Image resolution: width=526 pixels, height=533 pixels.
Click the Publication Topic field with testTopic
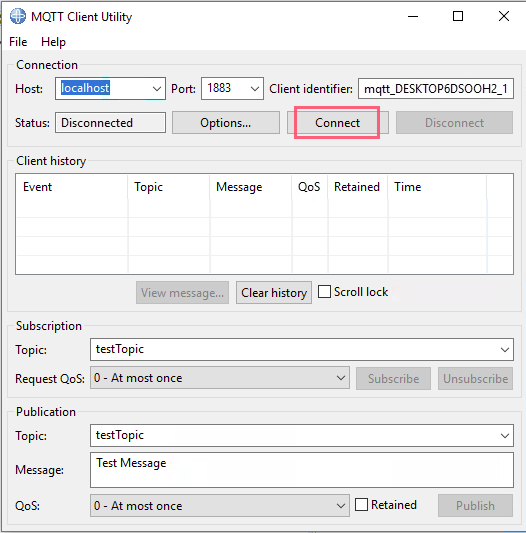tap(302, 435)
